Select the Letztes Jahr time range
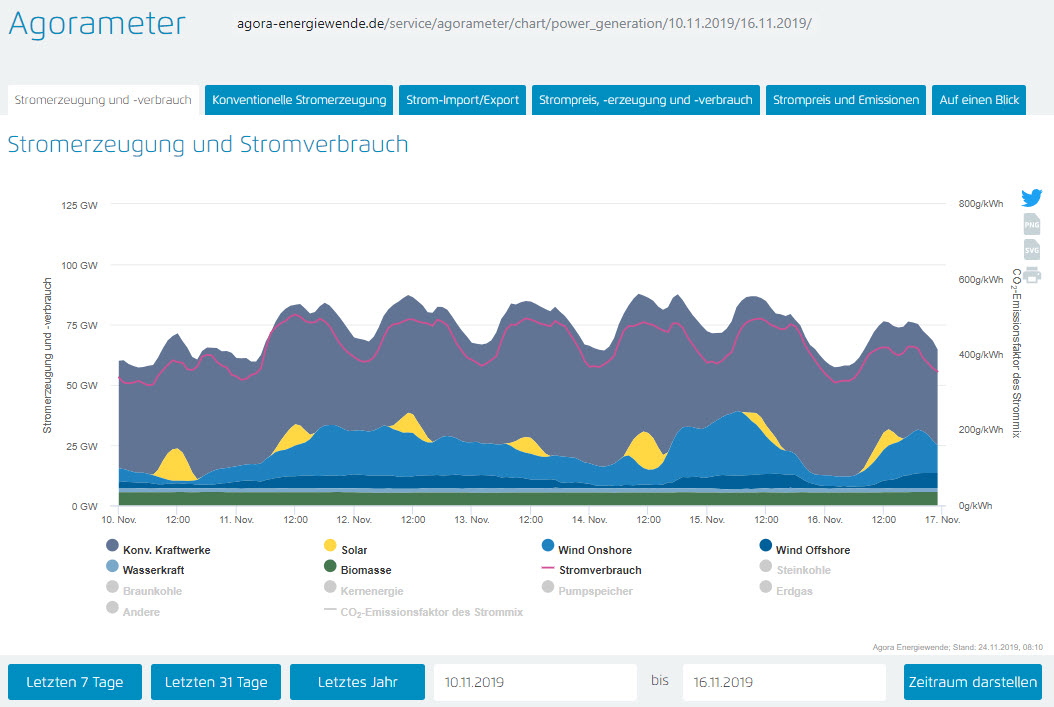The height and width of the screenshot is (707, 1054). 357,682
